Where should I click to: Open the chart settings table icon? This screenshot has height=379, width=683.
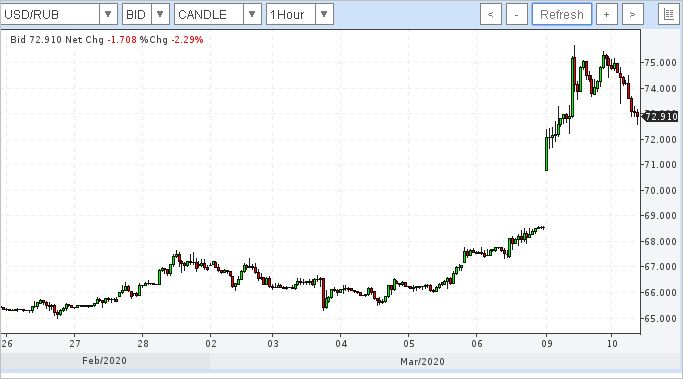tap(669, 14)
